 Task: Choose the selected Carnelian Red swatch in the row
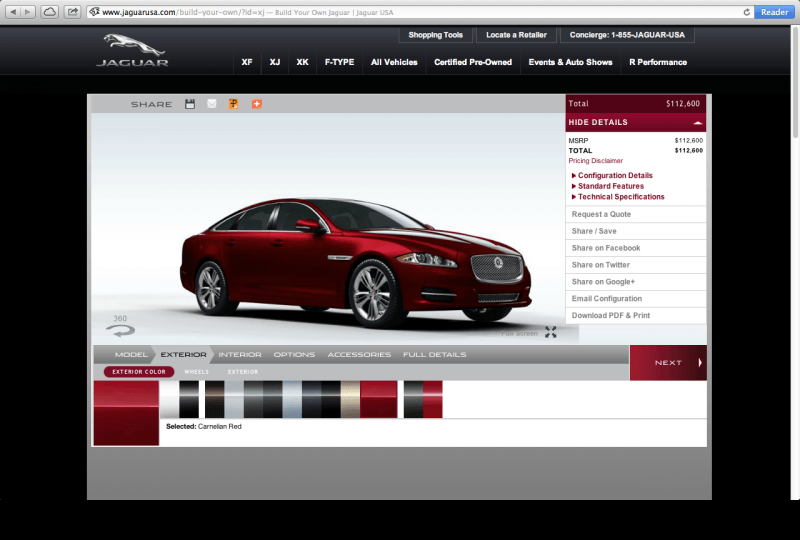(379, 399)
